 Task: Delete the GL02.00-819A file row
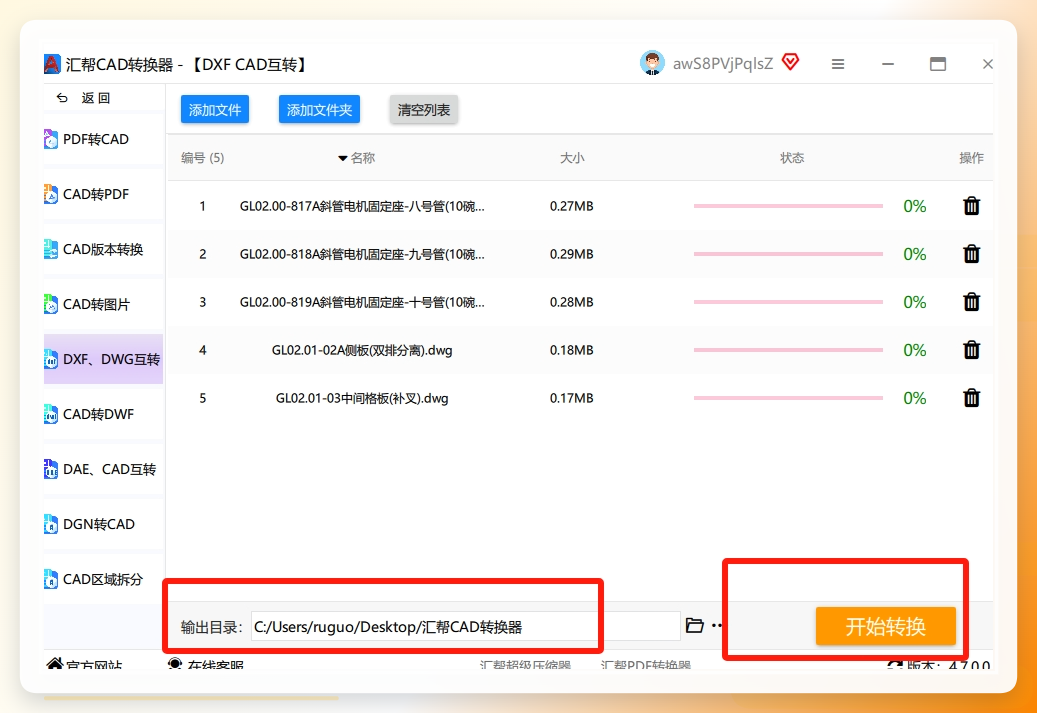[971, 302]
